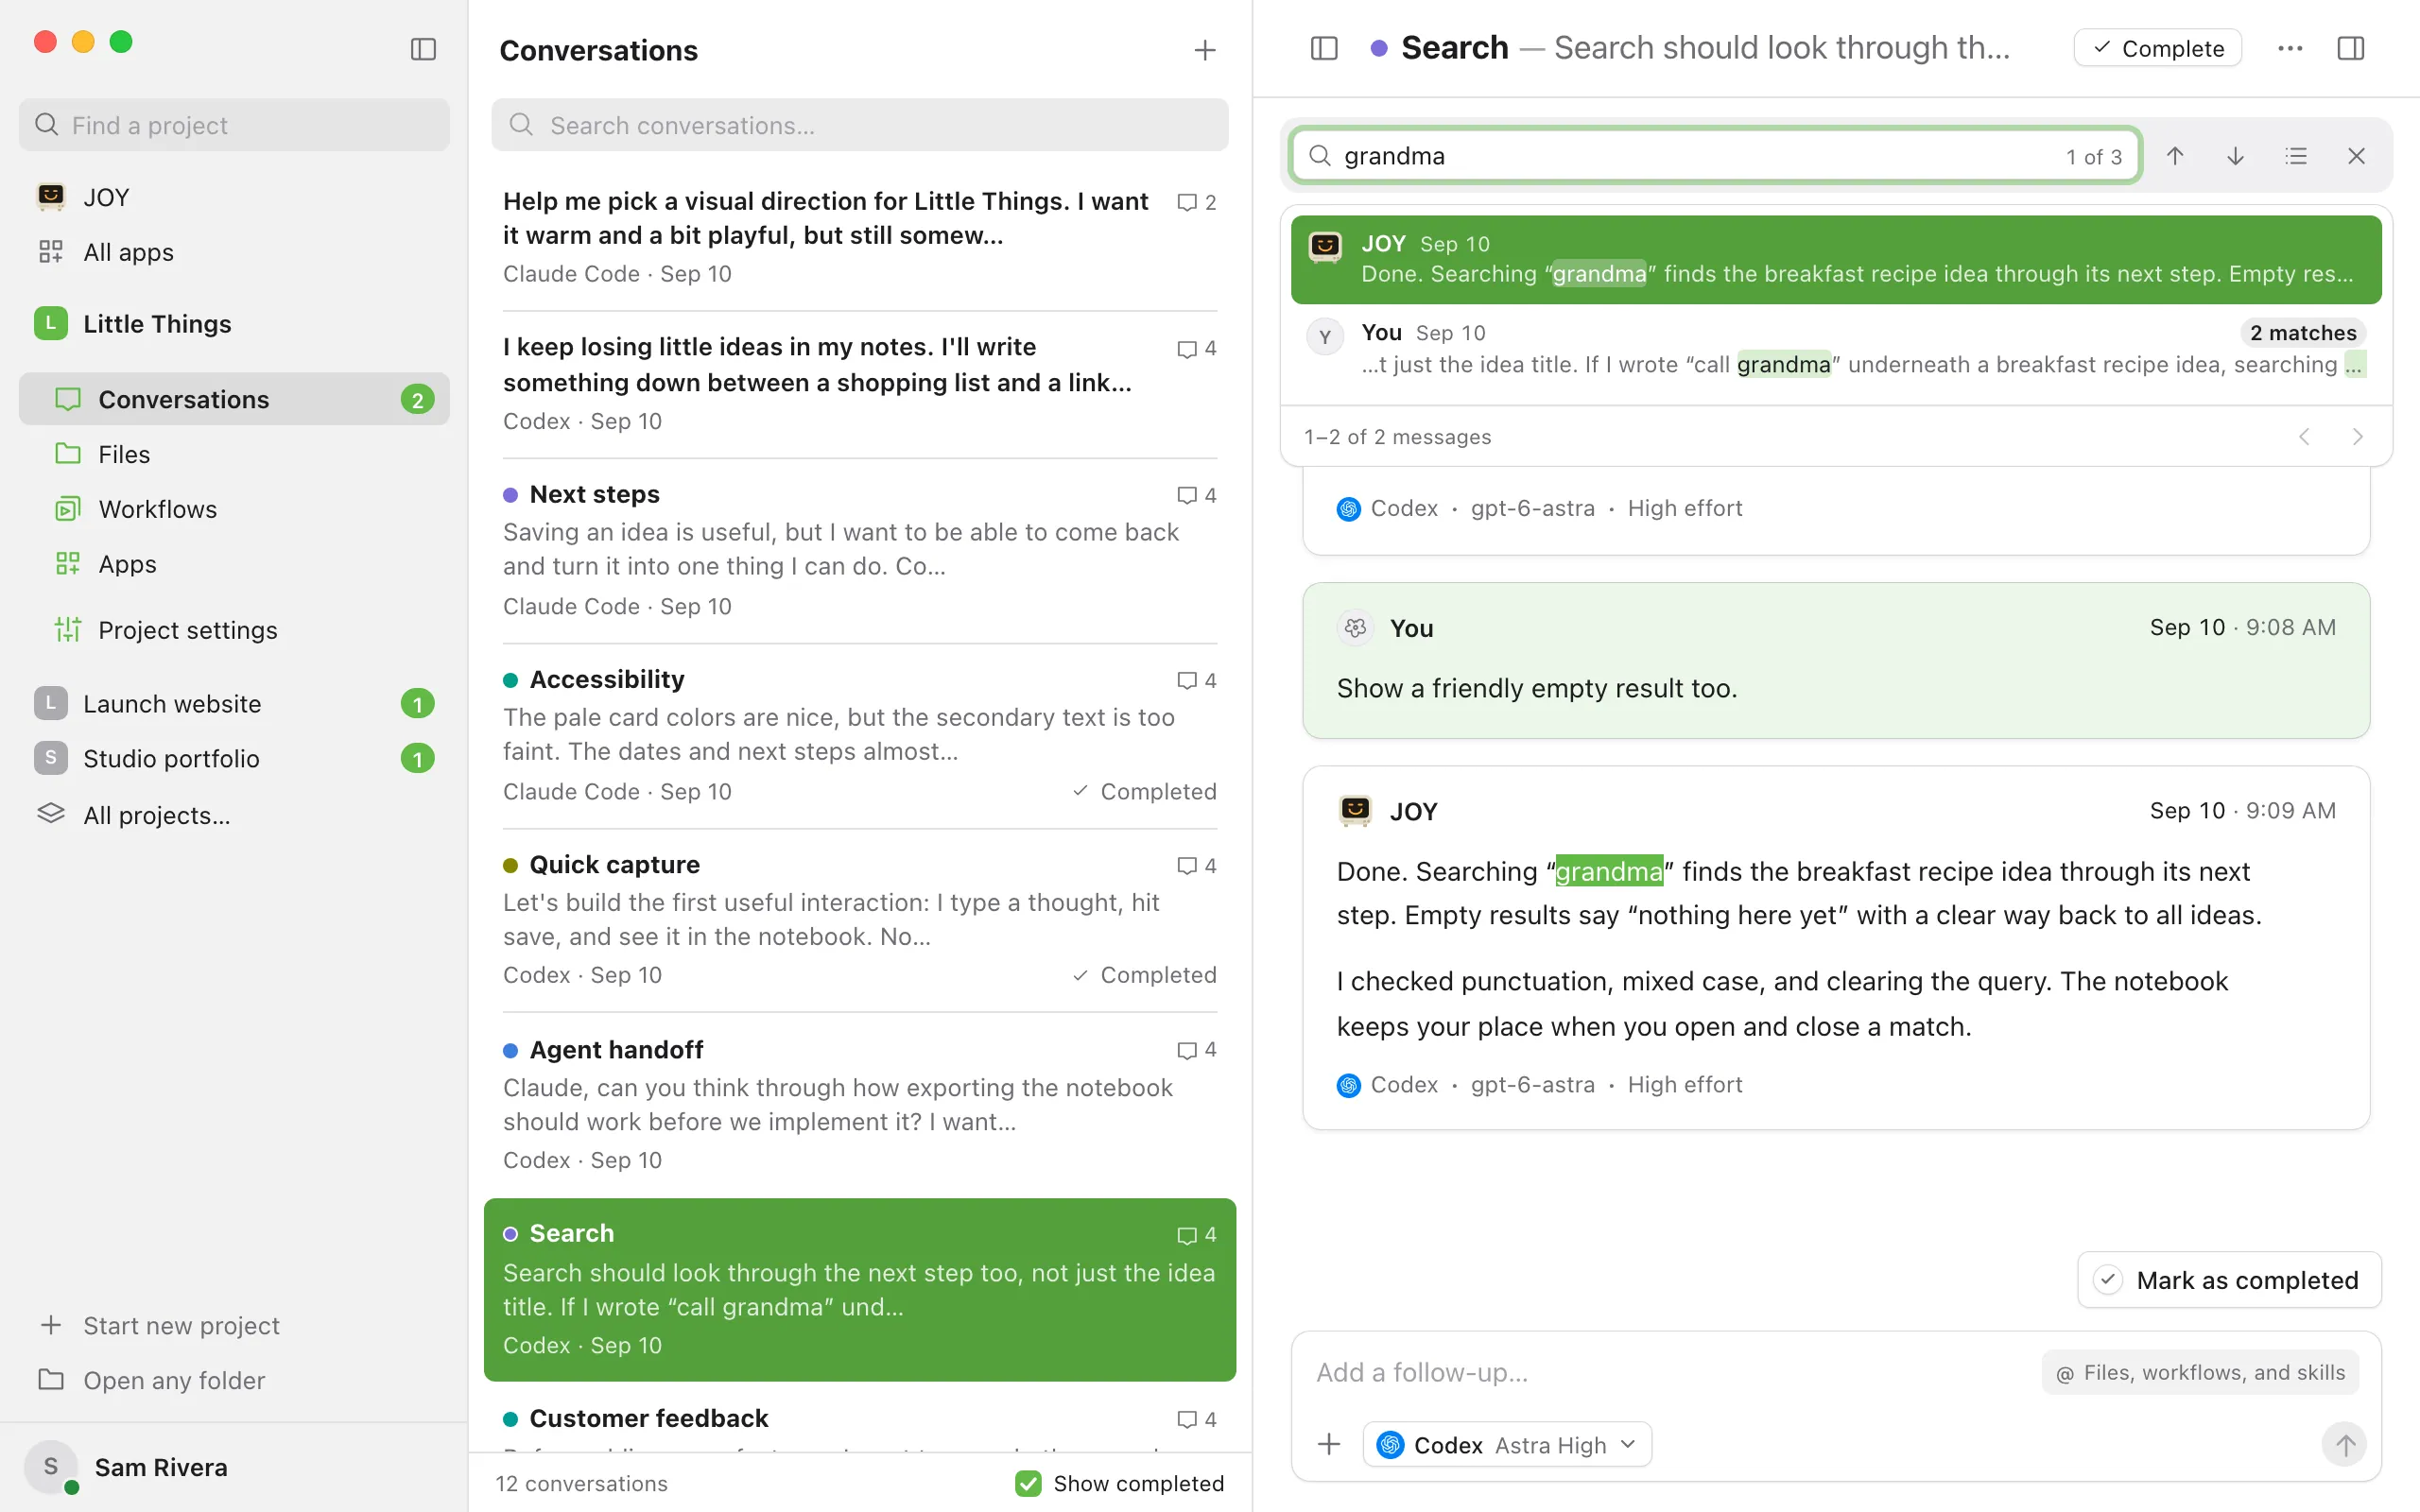The width and height of the screenshot is (2420, 1512).
Task: Open the Files section
Action: point(234,454)
